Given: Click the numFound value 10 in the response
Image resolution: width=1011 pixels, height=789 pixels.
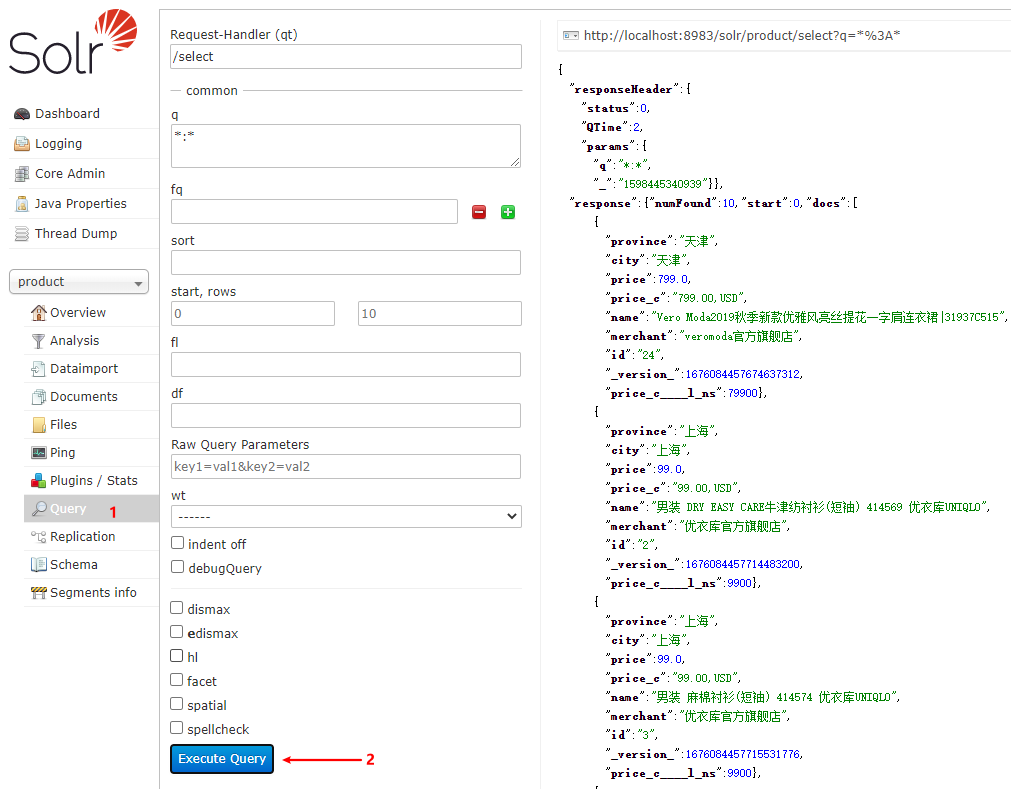Looking at the screenshot, I should tap(728, 203).
